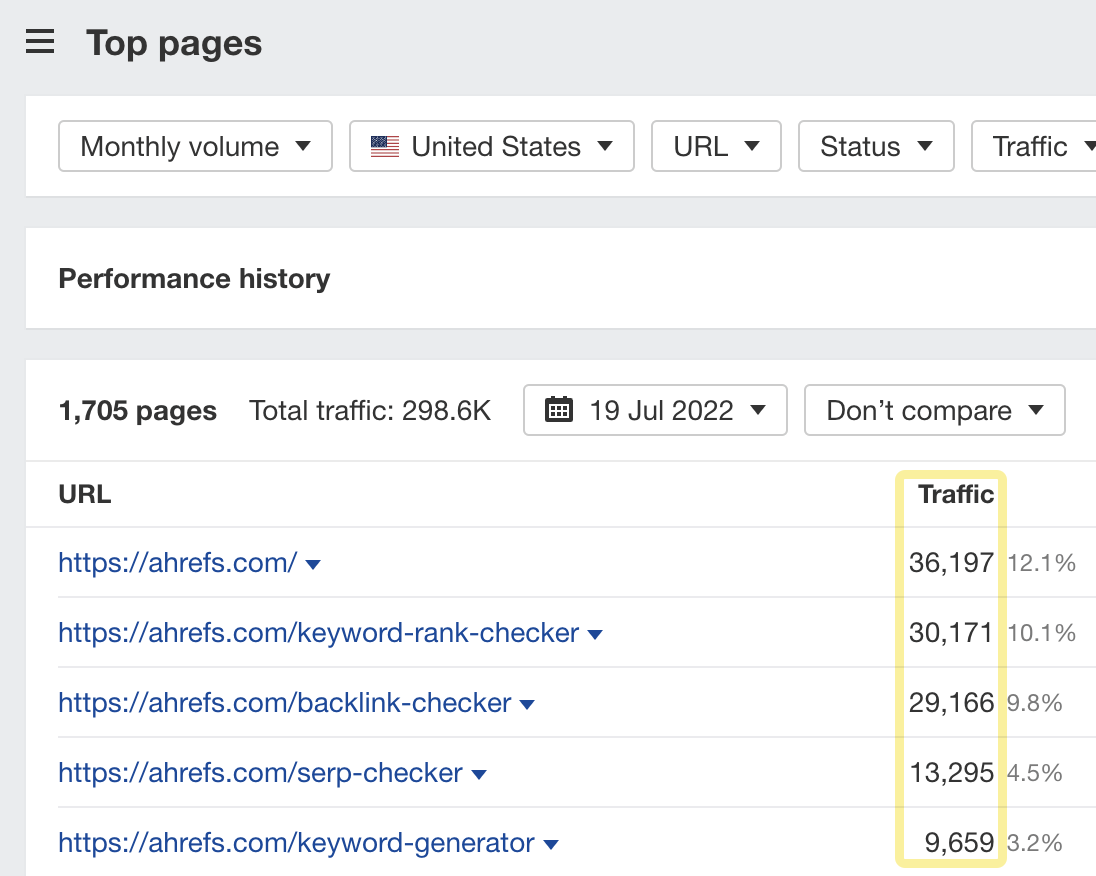Click Total traffic: 298.6K text
Screen dimensions: 1096x876
(370, 410)
